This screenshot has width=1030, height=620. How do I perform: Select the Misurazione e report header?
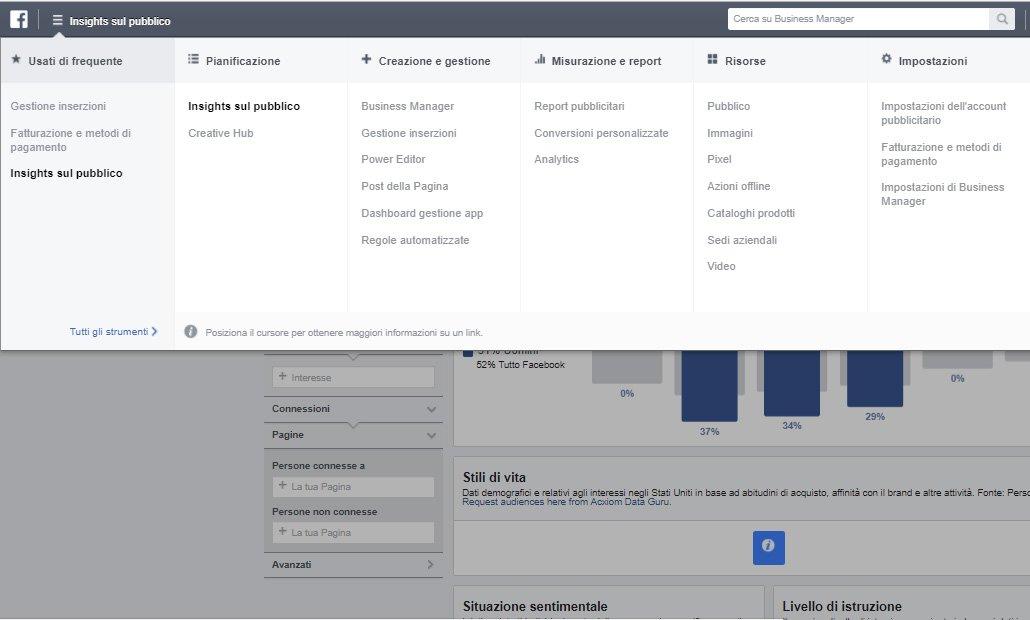coord(606,61)
